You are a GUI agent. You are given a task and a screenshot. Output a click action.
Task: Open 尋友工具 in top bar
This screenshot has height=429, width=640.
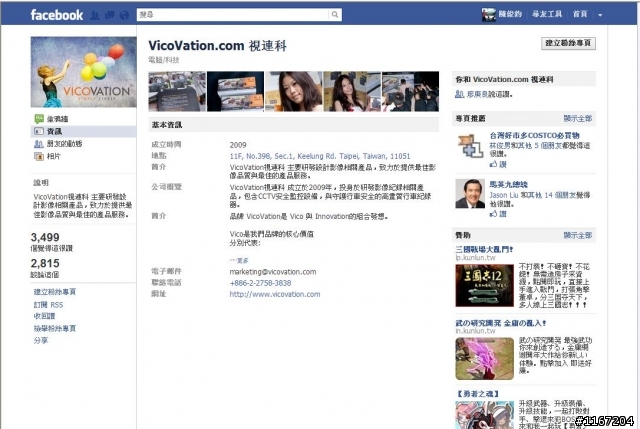coord(547,14)
